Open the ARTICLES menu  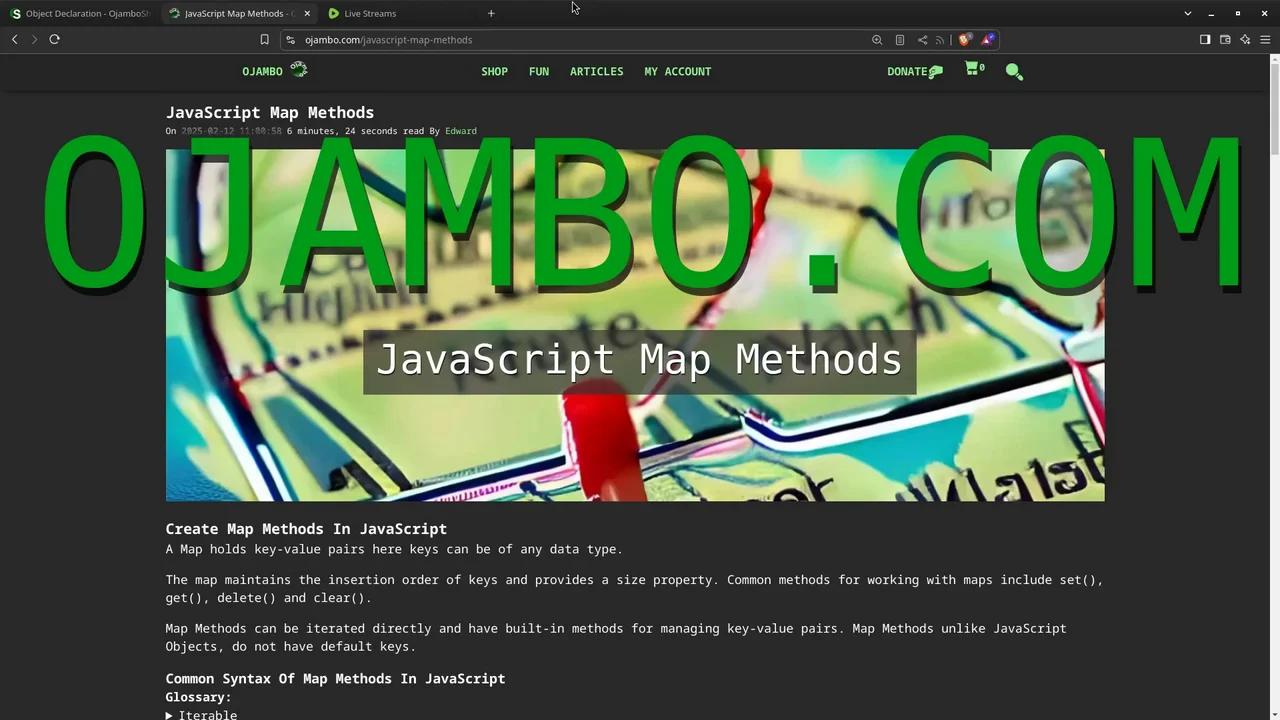596,71
